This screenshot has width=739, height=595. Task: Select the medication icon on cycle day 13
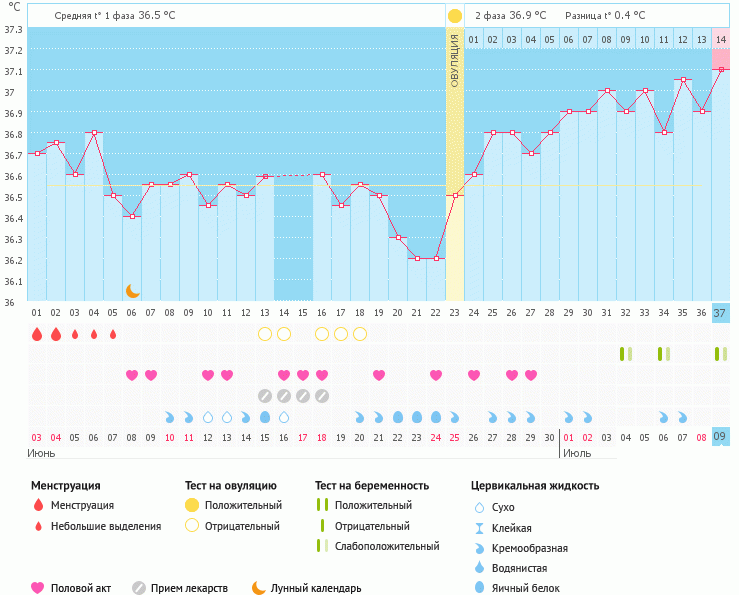click(x=265, y=396)
